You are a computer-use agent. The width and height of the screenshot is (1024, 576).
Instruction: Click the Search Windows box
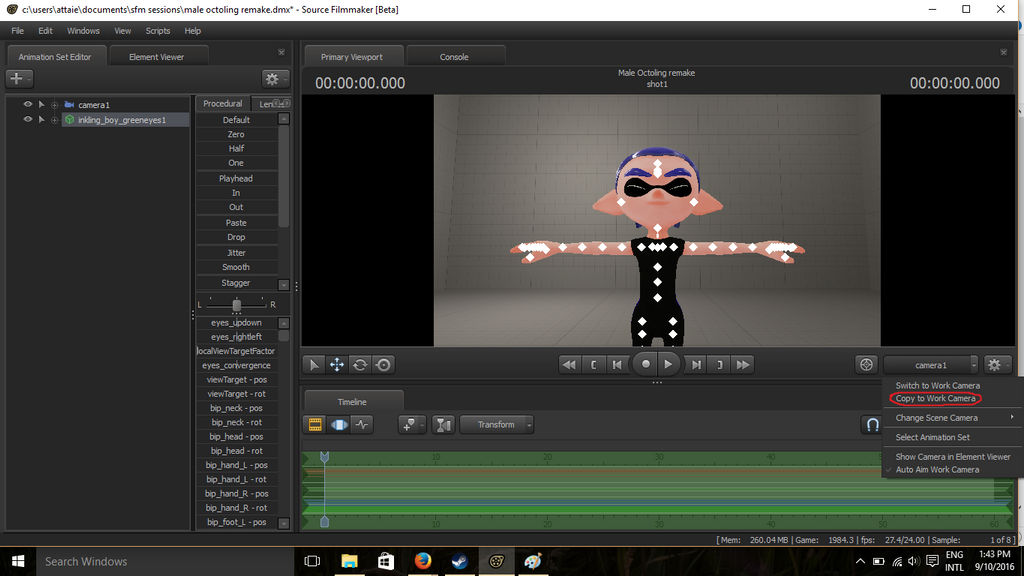pos(163,561)
